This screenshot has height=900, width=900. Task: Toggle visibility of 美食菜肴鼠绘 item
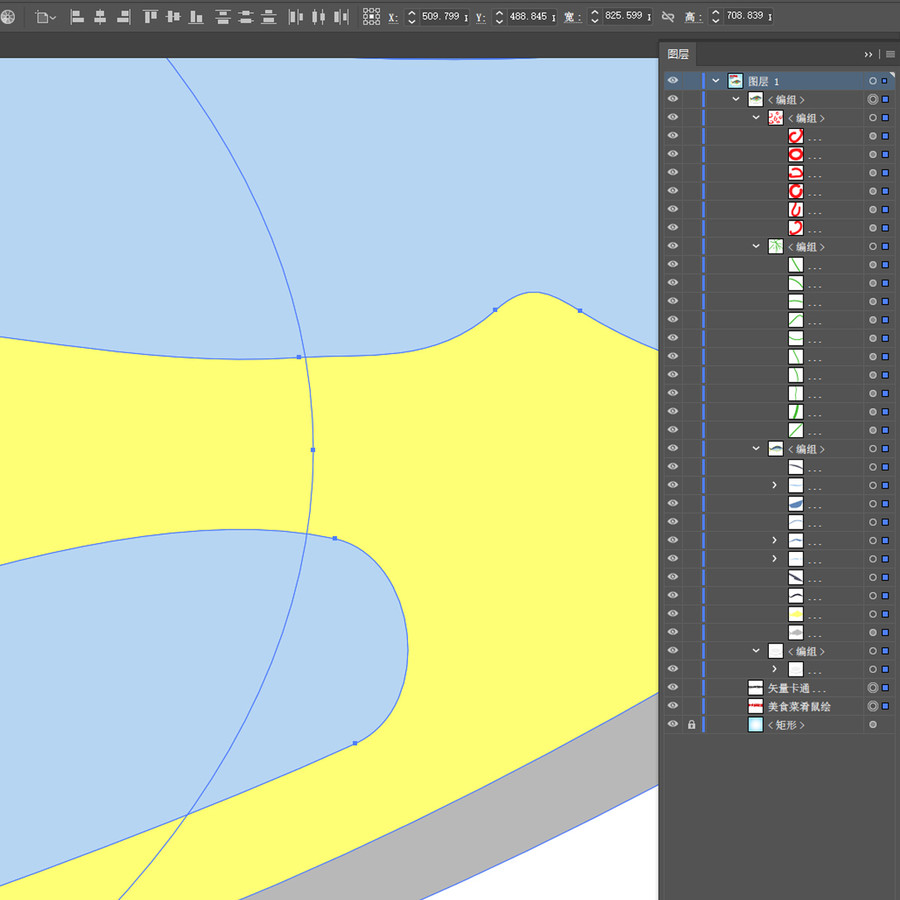(673, 705)
